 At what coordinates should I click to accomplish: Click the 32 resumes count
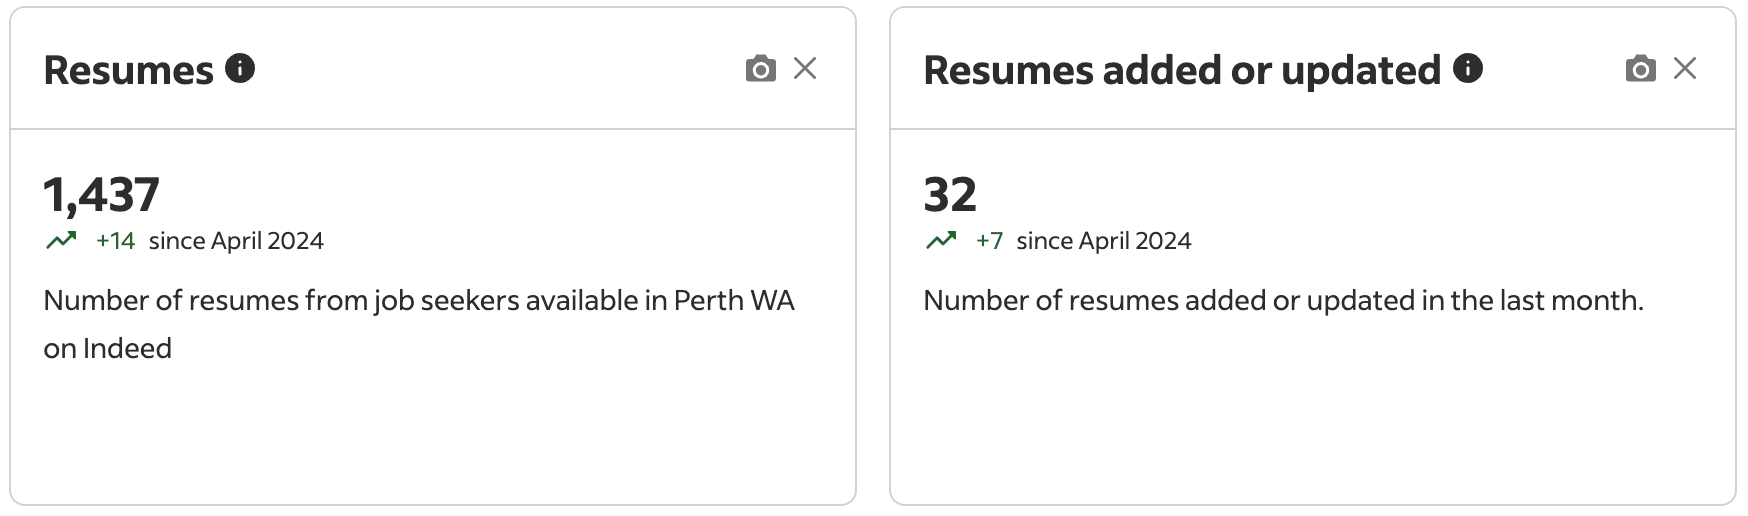pyautogui.click(x=949, y=195)
